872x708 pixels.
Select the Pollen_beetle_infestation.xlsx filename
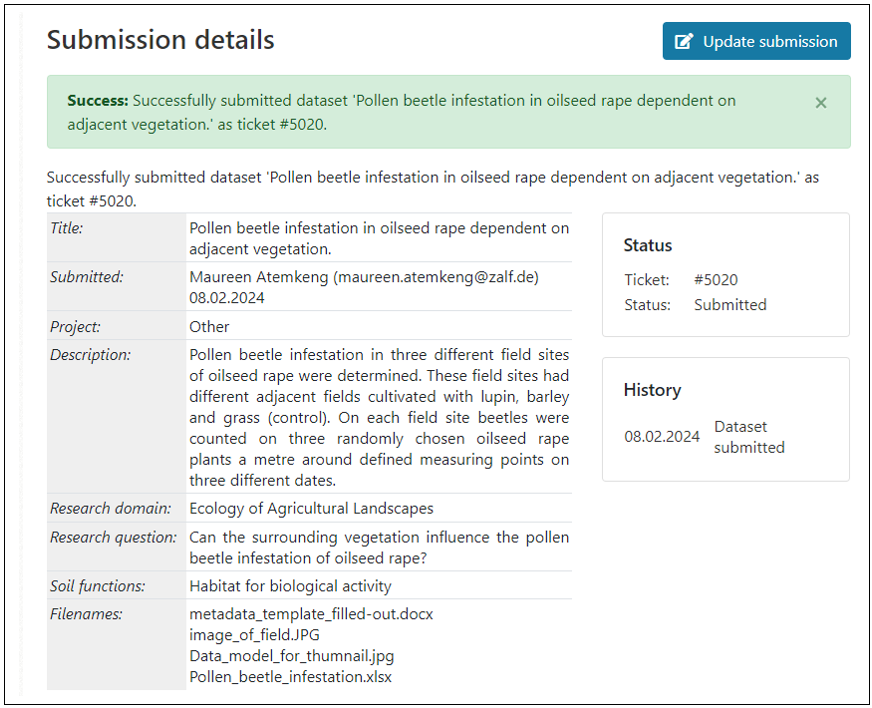point(290,677)
